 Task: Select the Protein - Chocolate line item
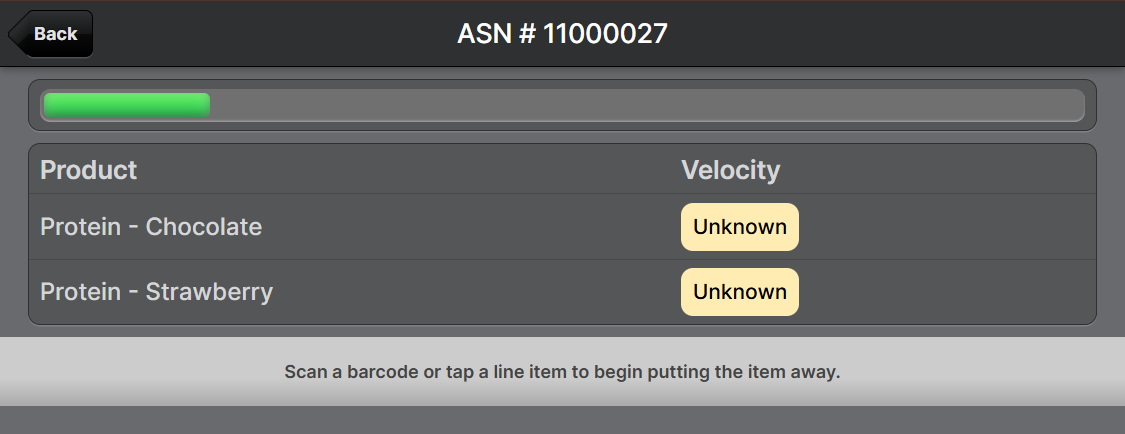150,227
